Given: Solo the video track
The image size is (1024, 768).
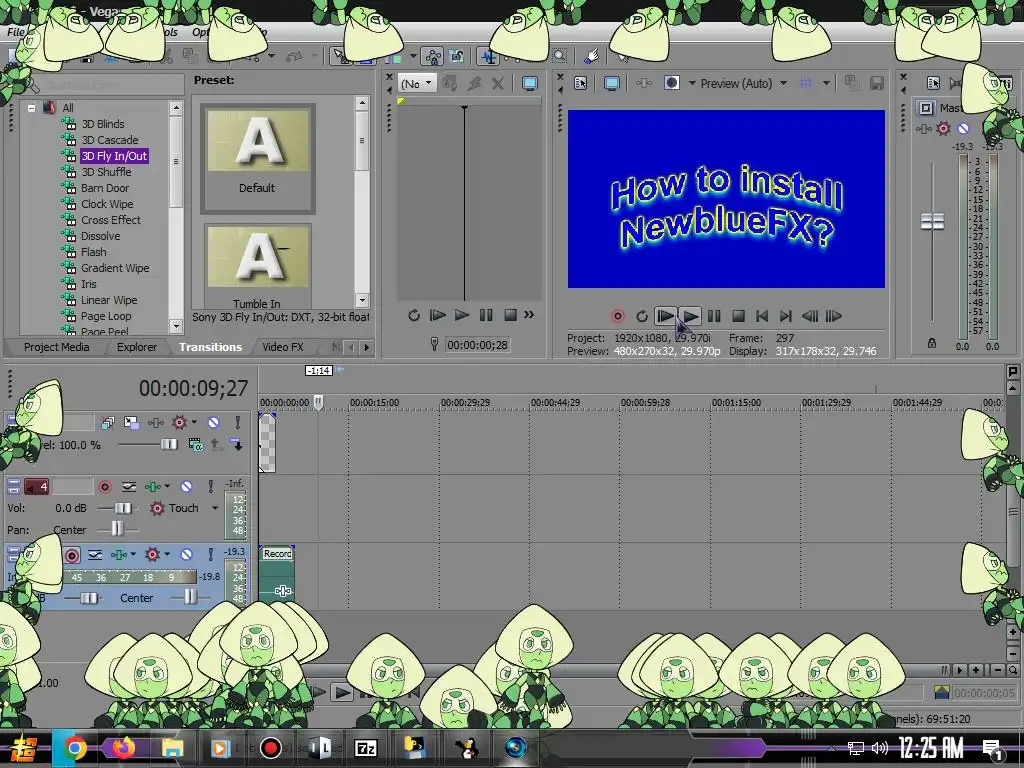Looking at the screenshot, I should pyautogui.click(x=238, y=423).
